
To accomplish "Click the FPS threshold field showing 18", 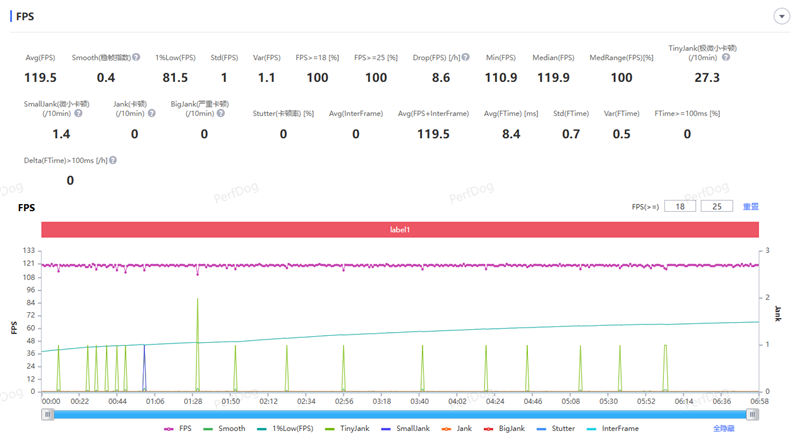I will click(x=679, y=206).
